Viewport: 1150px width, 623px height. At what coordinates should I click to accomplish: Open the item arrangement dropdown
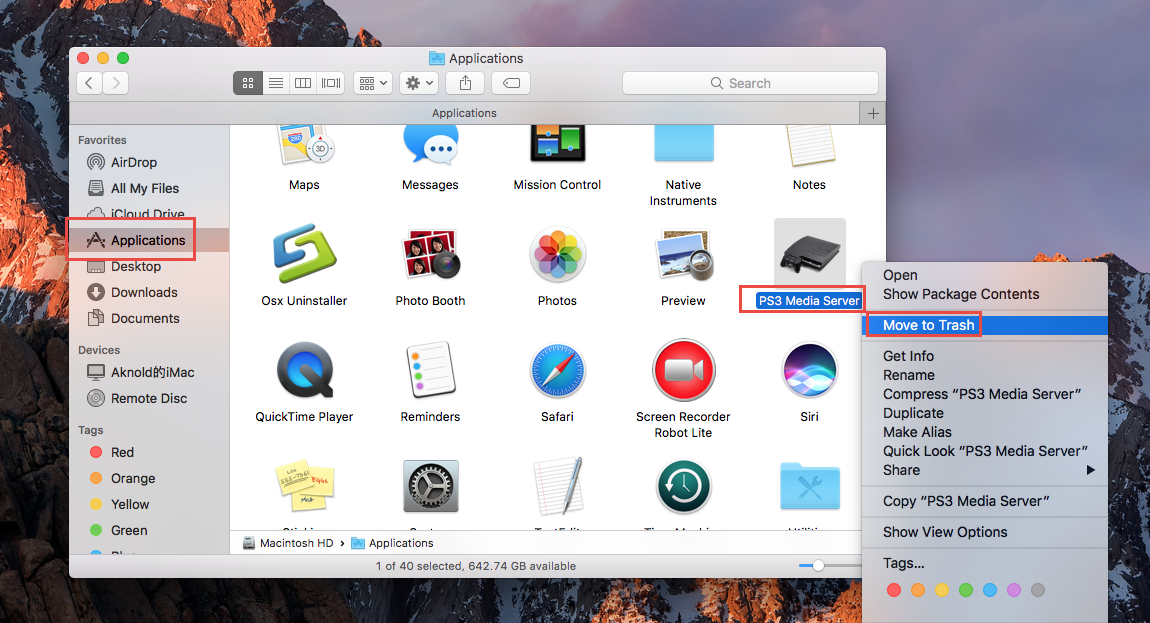371,83
